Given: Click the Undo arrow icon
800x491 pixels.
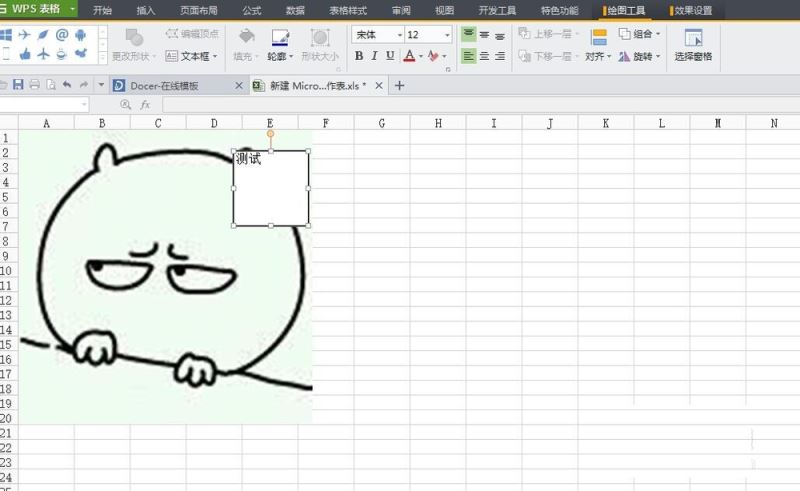Looking at the screenshot, I should point(67,85).
